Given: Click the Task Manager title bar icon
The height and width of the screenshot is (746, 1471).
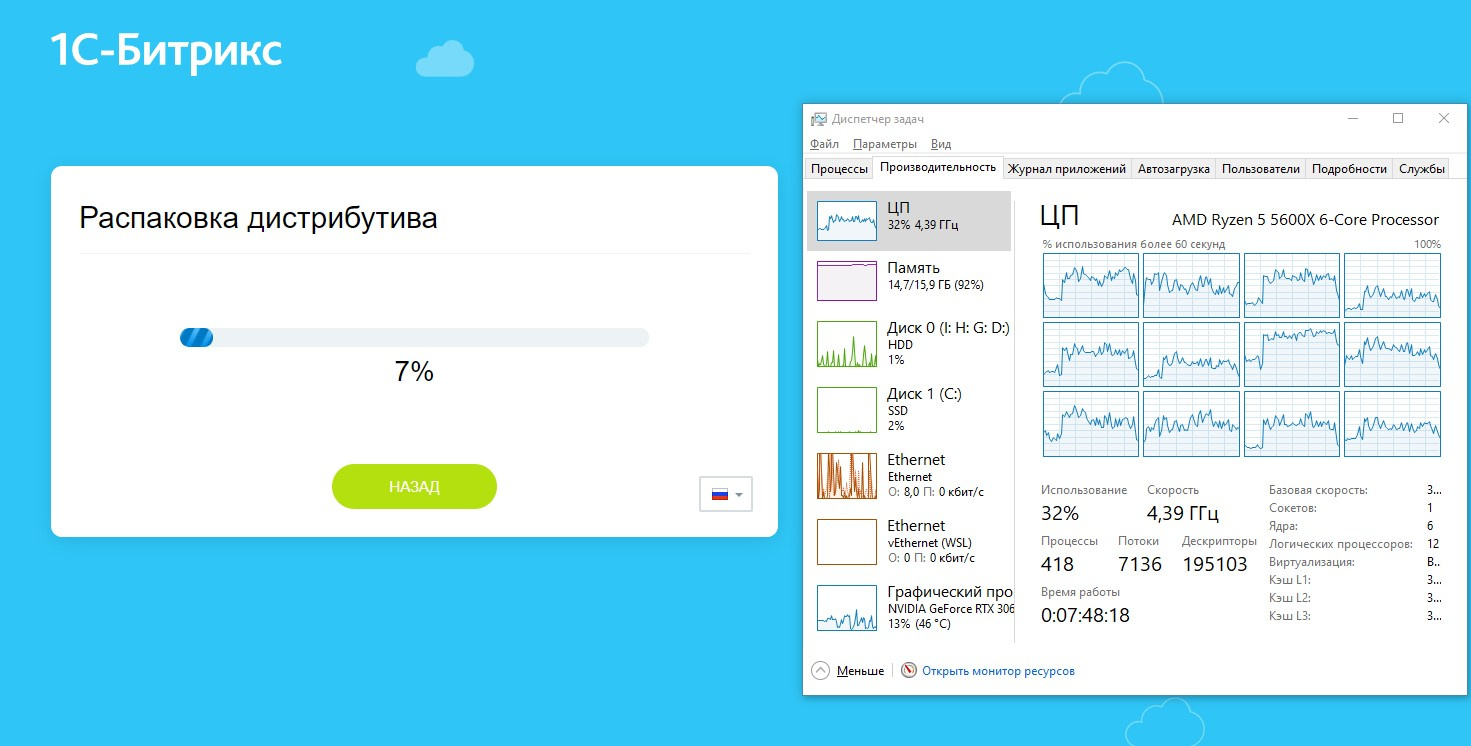Looking at the screenshot, I should [819, 119].
